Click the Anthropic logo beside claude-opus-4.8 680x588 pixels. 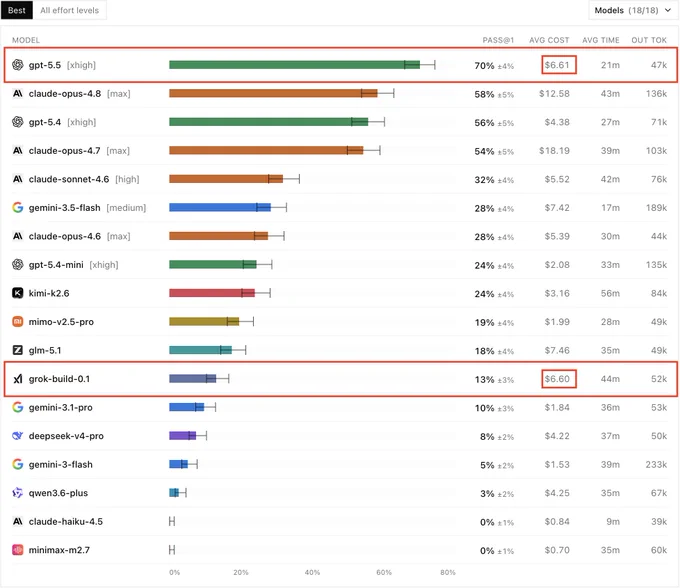click(17, 93)
